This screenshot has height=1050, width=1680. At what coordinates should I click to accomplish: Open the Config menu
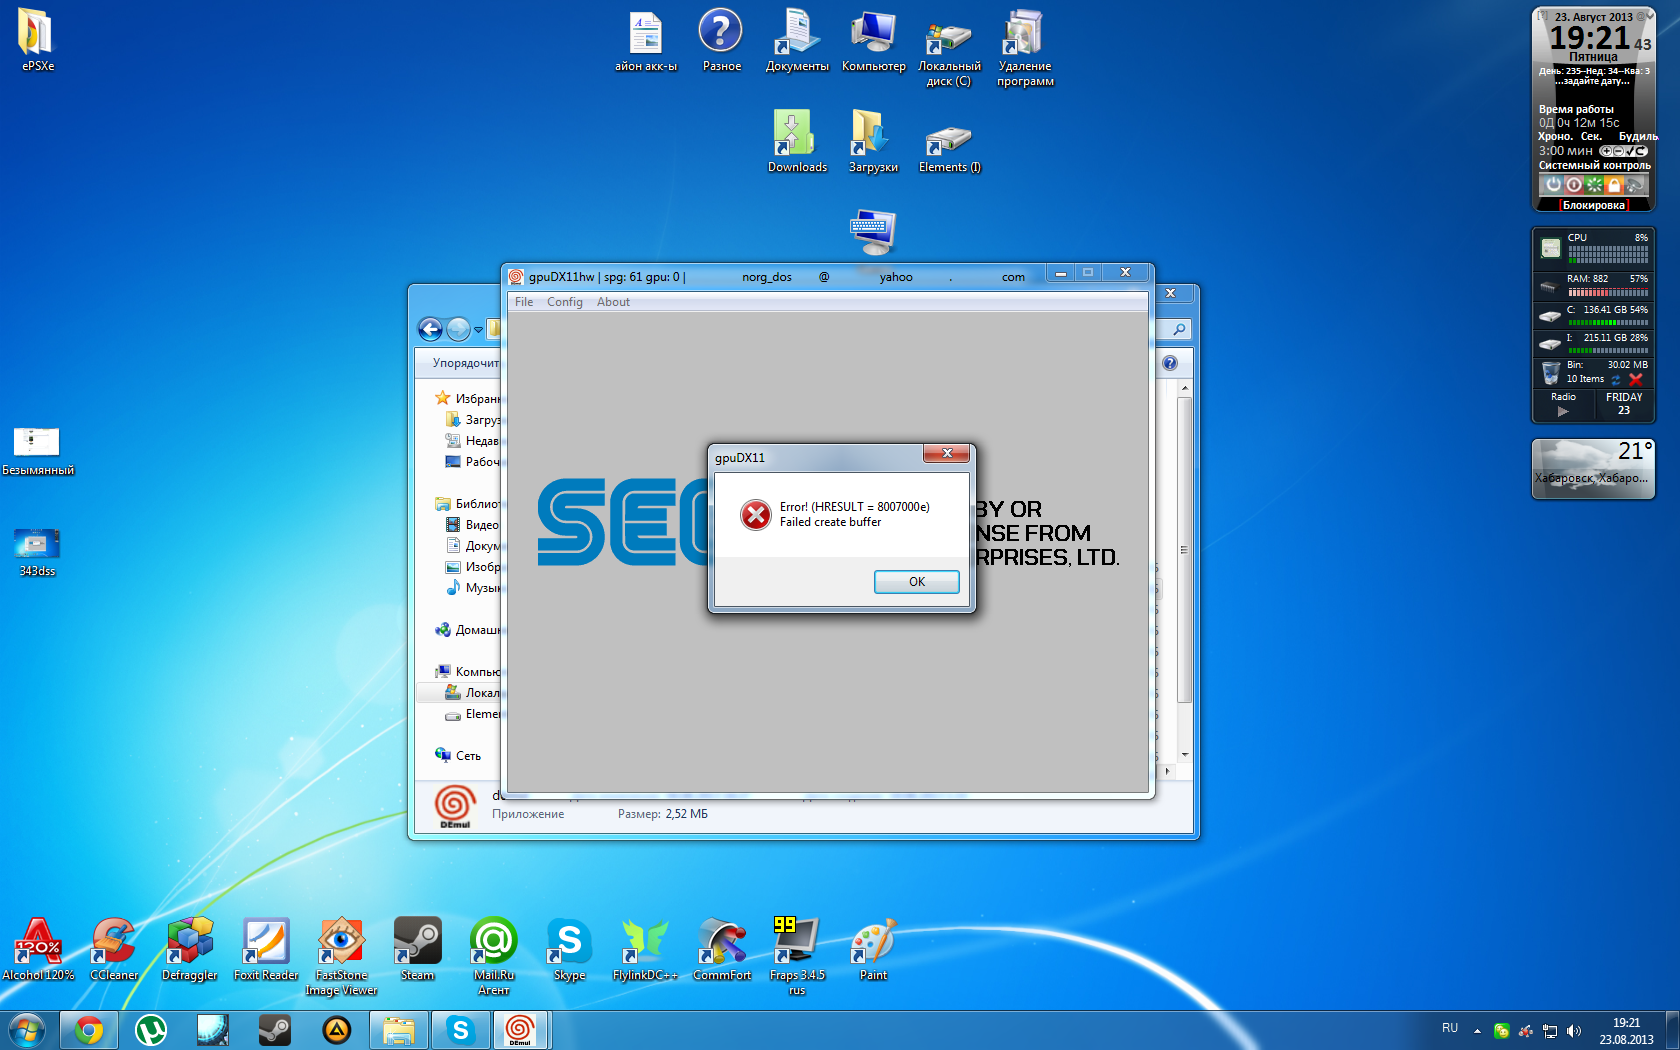pyautogui.click(x=564, y=302)
